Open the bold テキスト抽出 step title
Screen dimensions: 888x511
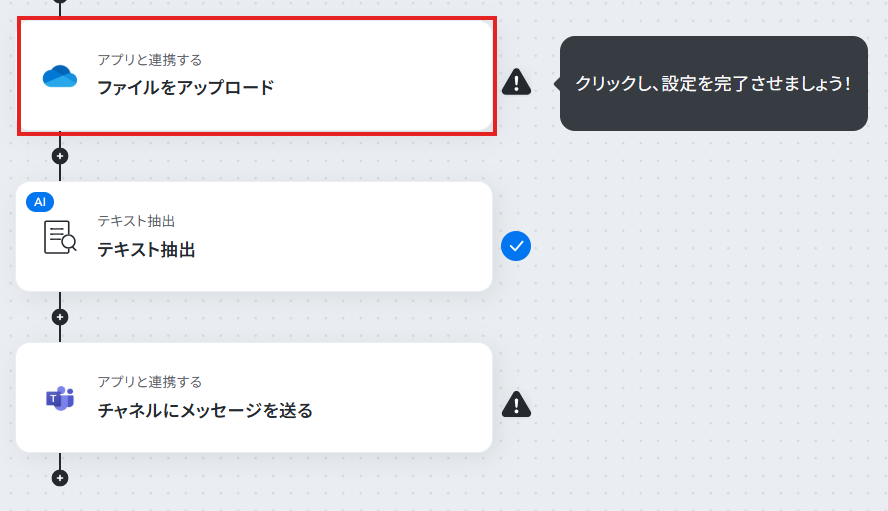146,249
